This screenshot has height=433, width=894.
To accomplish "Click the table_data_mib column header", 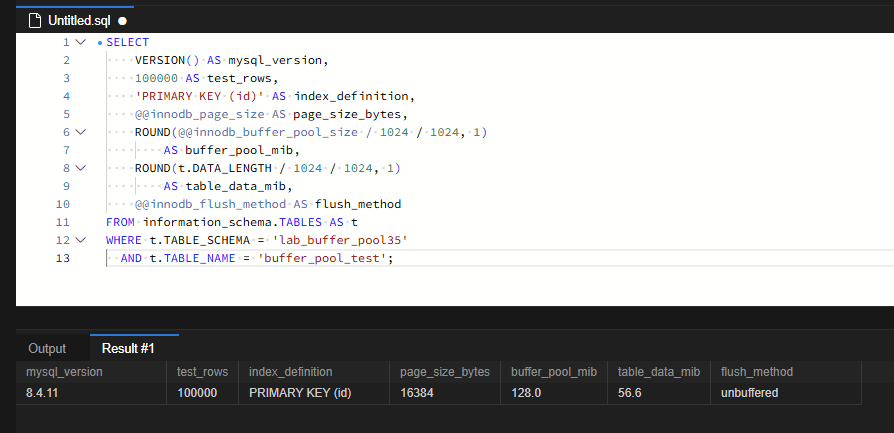I will (x=659, y=372).
